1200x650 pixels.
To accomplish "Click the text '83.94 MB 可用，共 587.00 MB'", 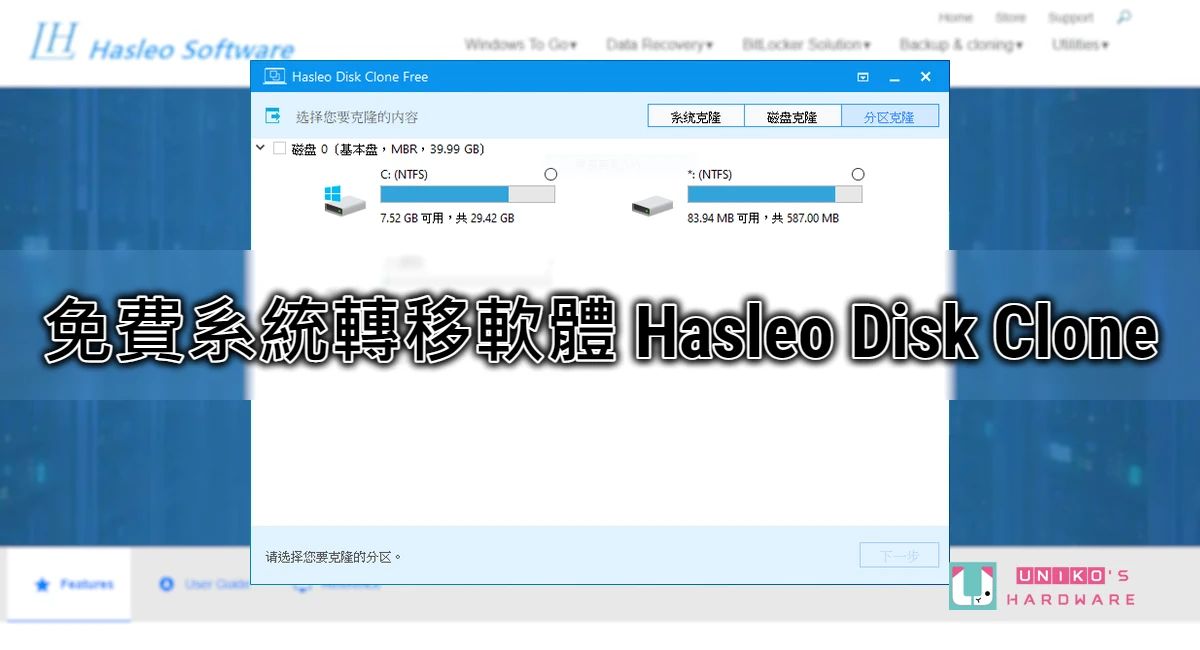I will (x=763, y=218).
